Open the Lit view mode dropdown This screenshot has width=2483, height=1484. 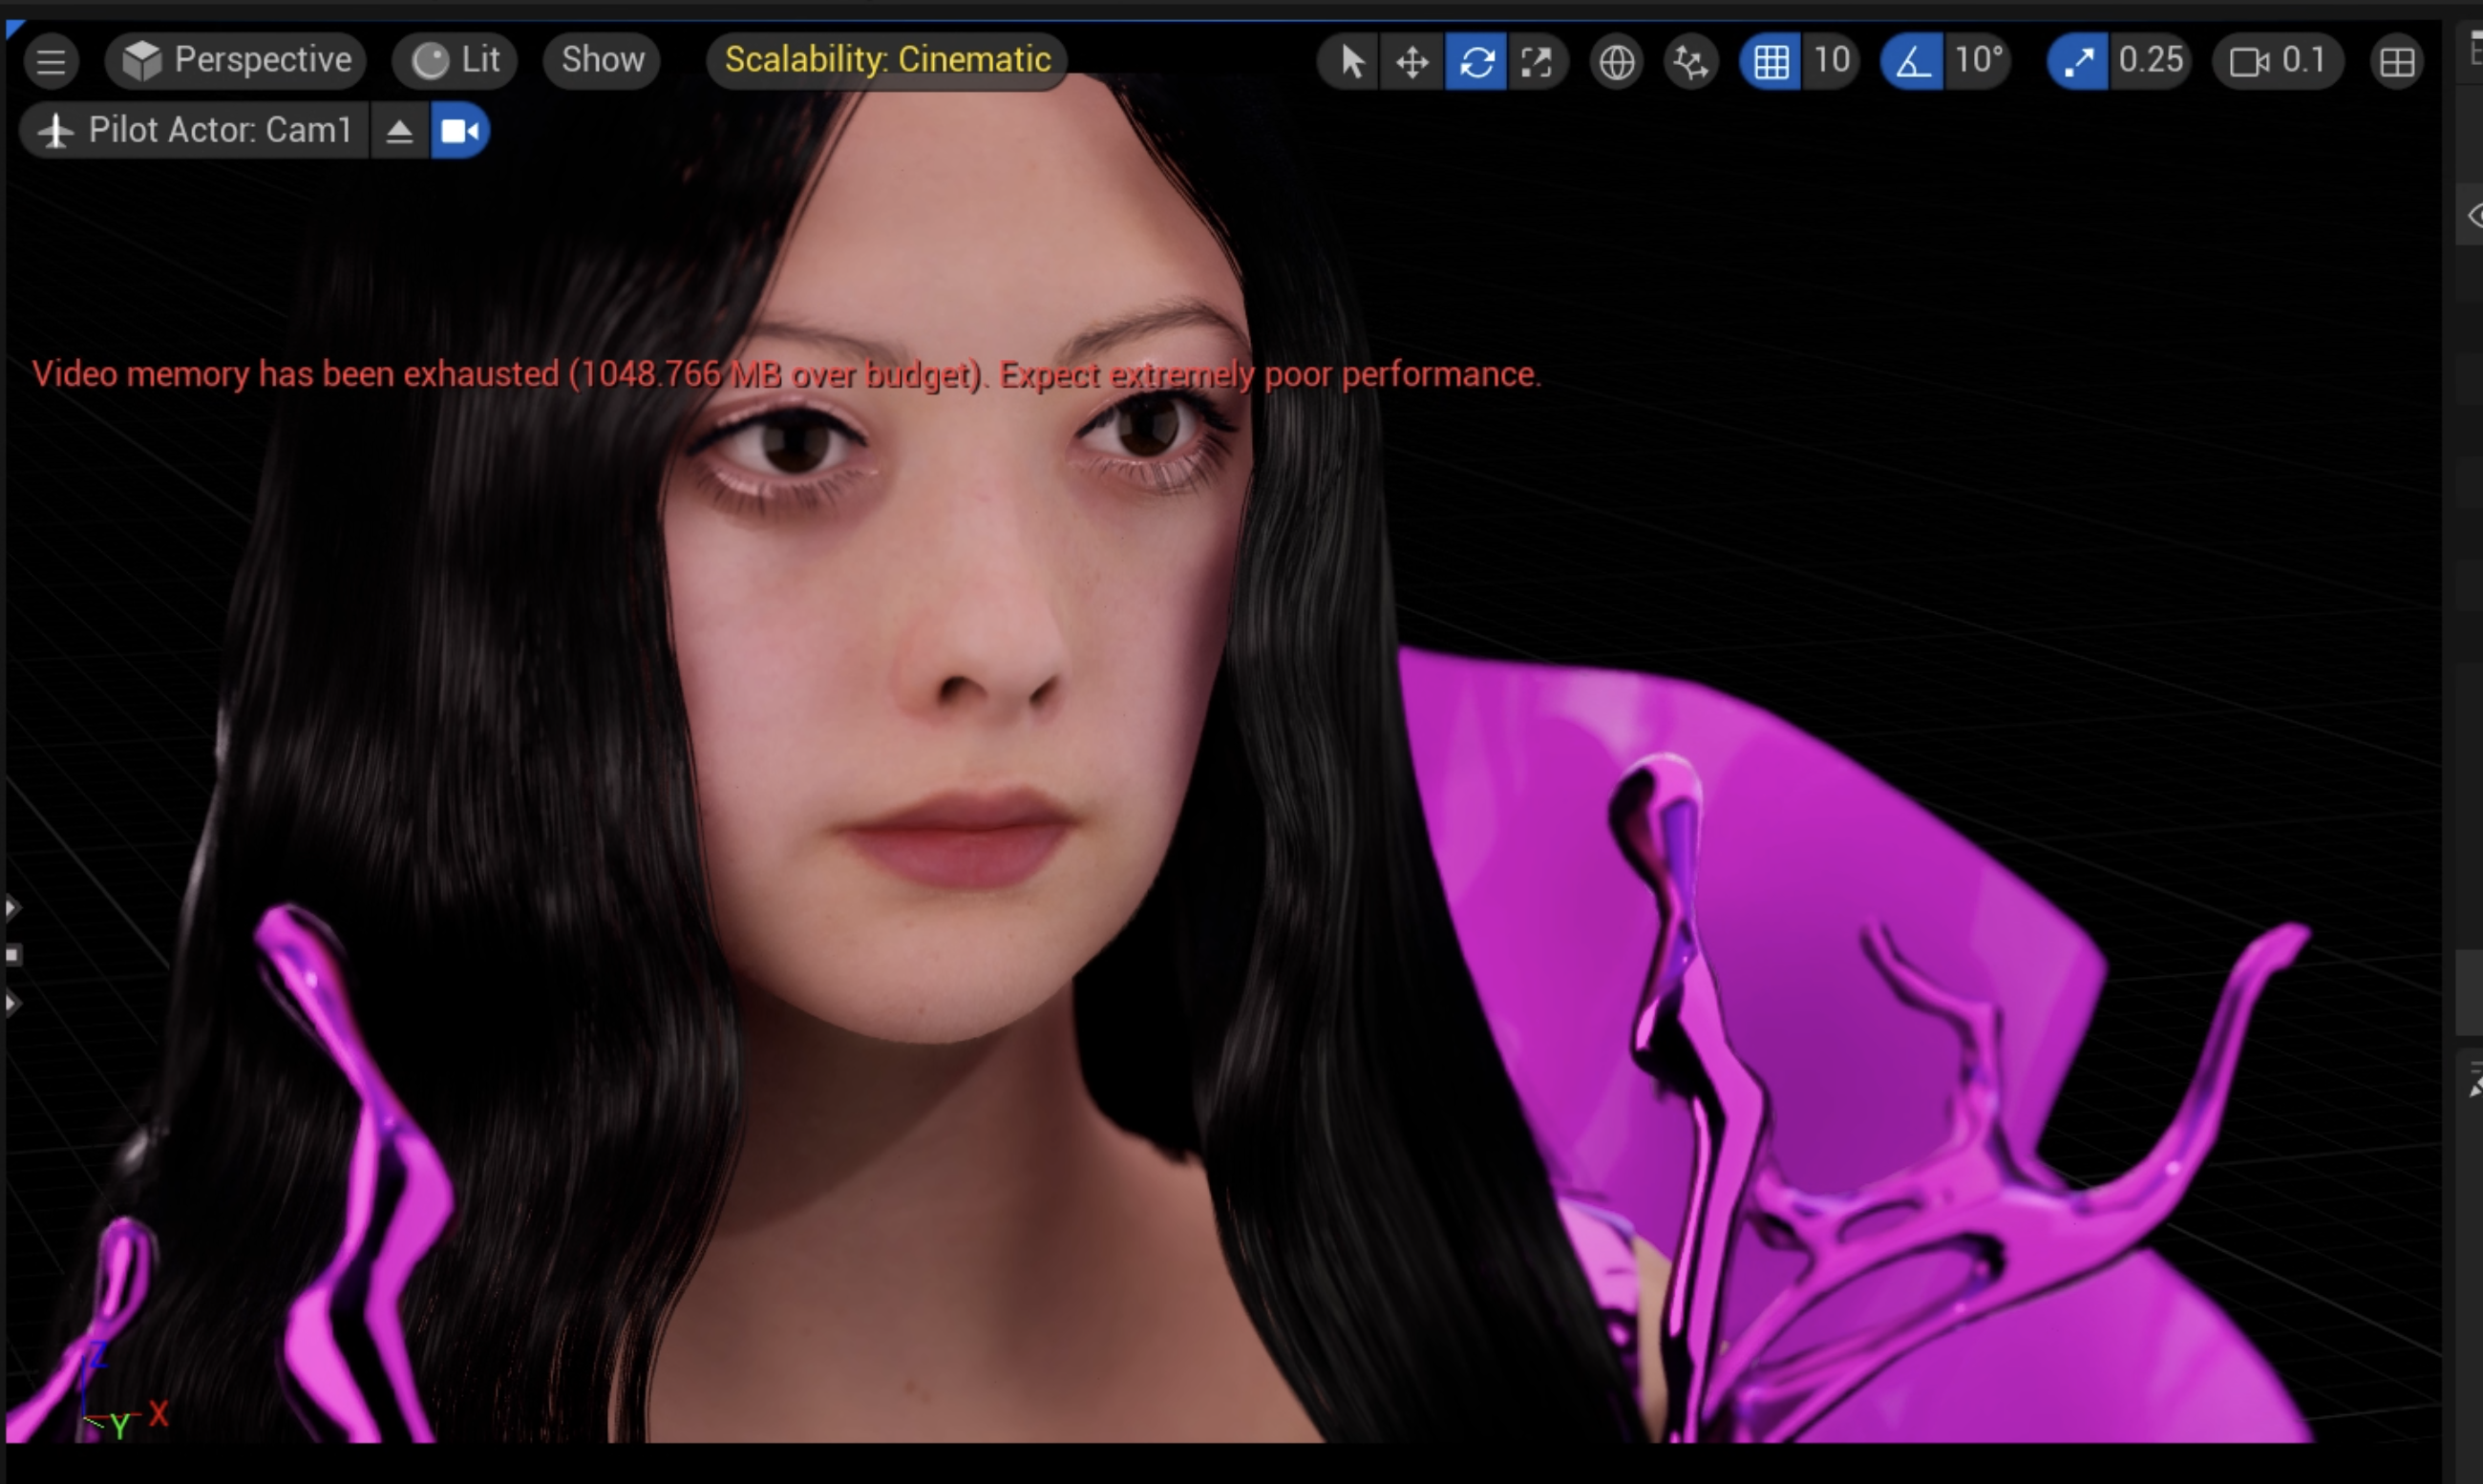coord(455,60)
